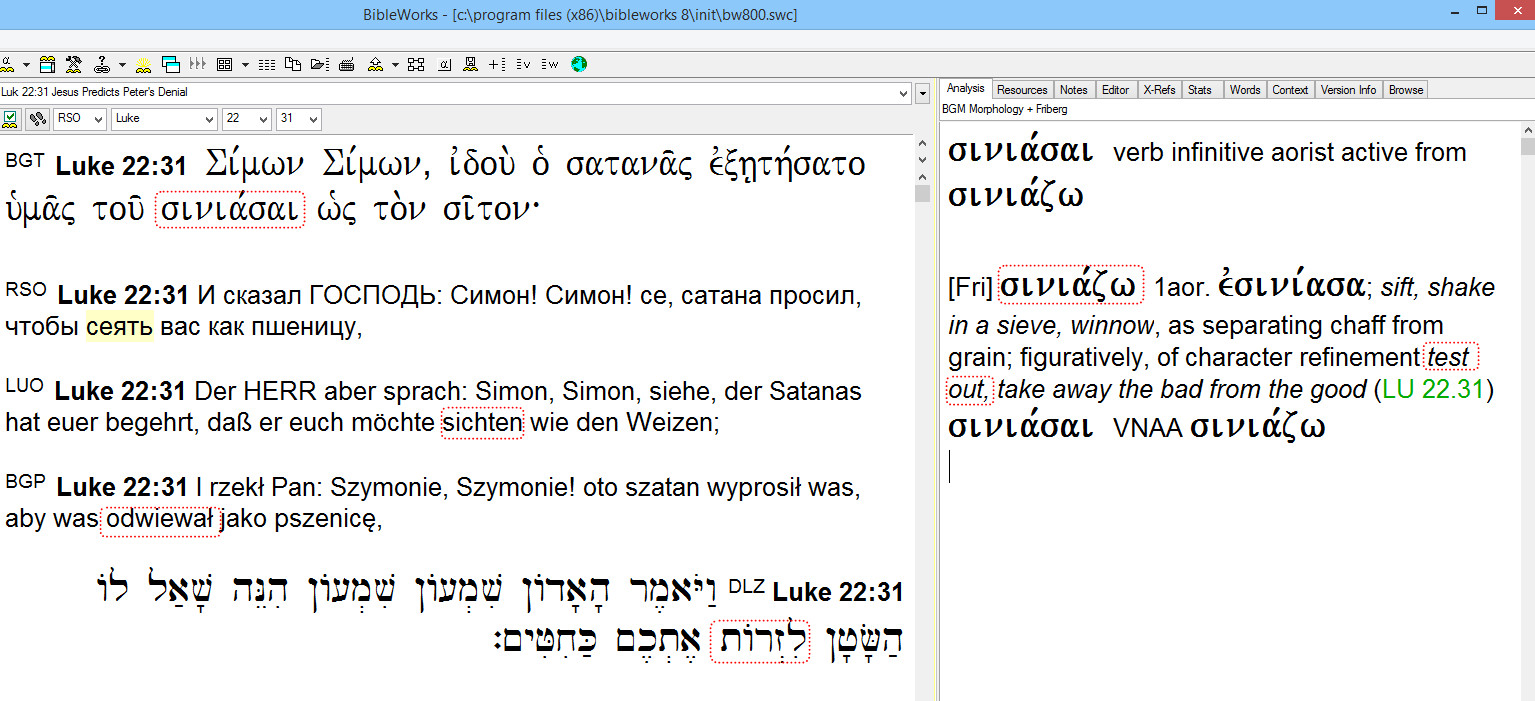This screenshot has height=701, width=1535.
Task: Open the Editor tab
Action: [1115, 90]
